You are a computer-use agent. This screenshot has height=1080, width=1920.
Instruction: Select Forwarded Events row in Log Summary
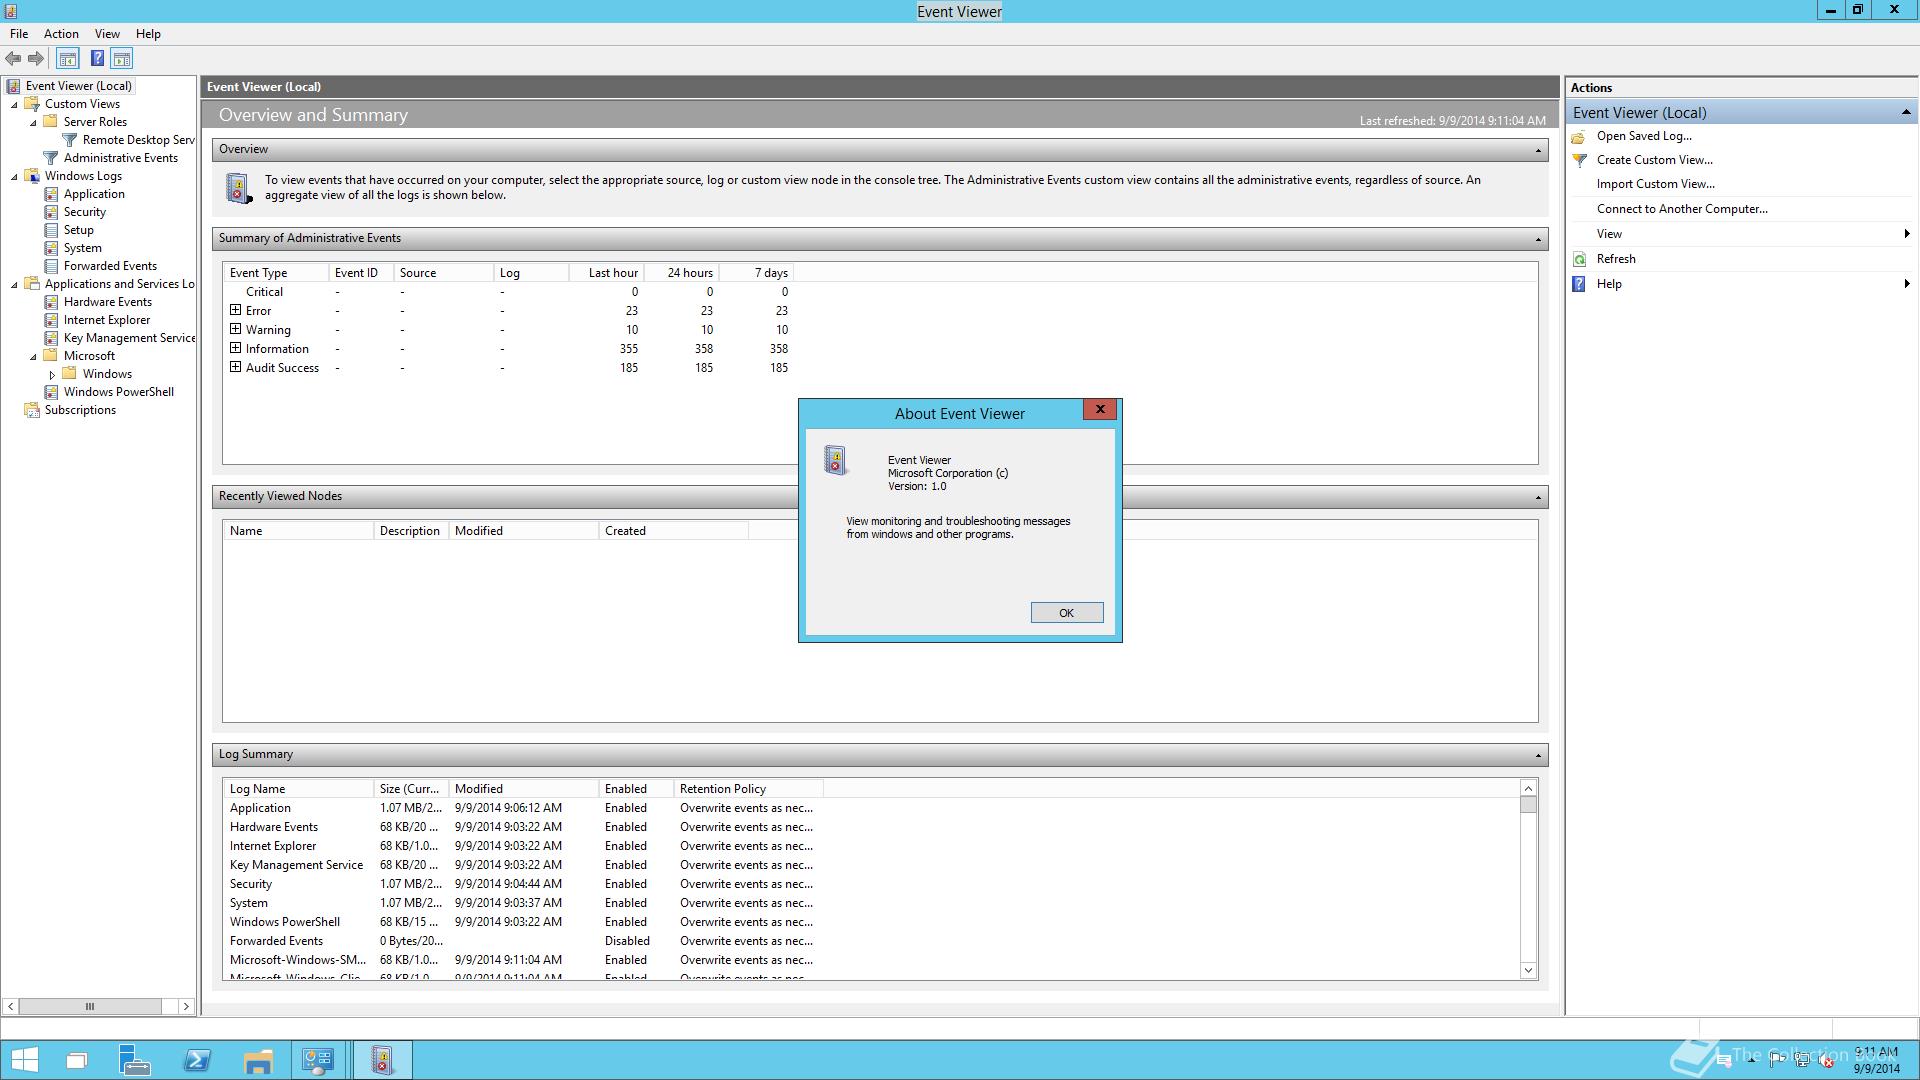pyautogui.click(x=521, y=941)
